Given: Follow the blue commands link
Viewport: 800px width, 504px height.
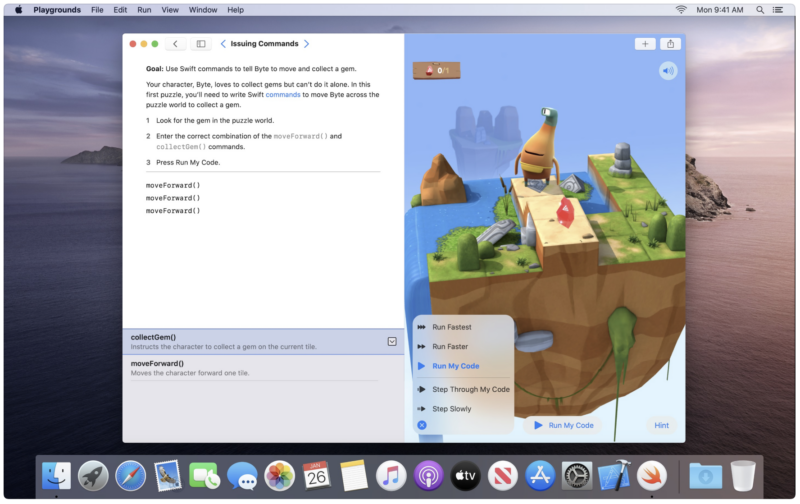Looking at the screenshot, I should tap(283, 95).
